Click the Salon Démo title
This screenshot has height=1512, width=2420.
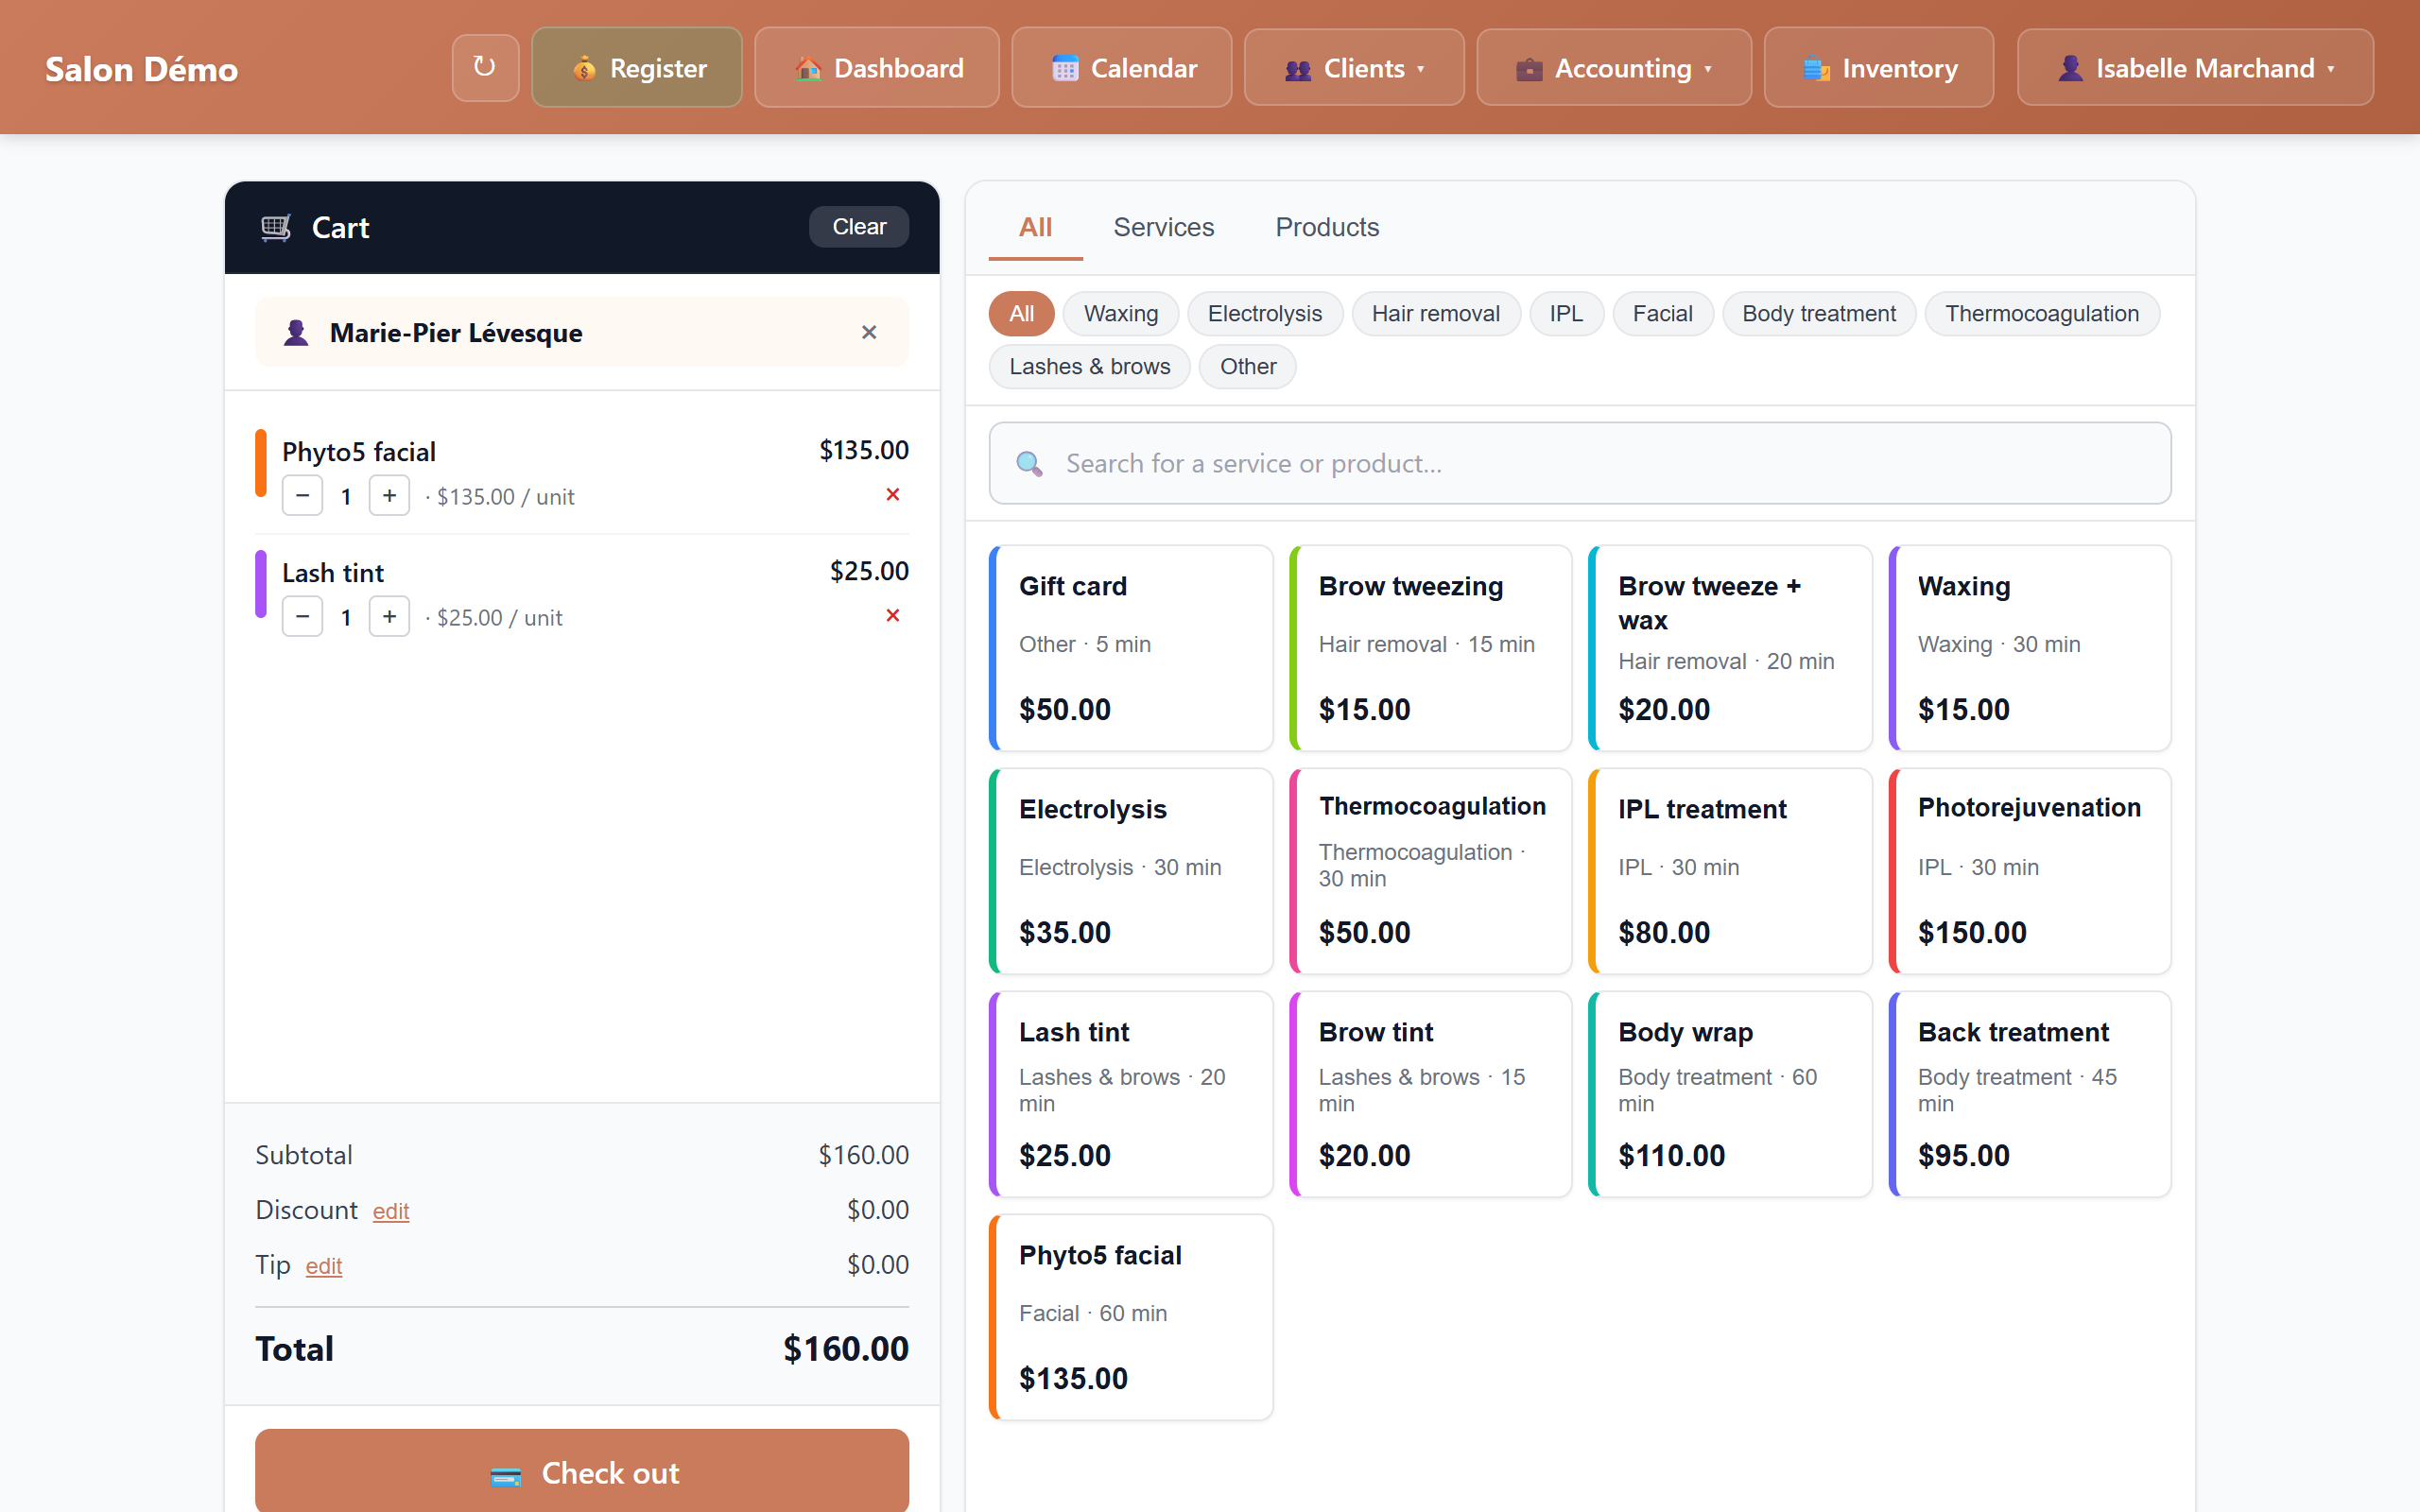coord(141,68)
